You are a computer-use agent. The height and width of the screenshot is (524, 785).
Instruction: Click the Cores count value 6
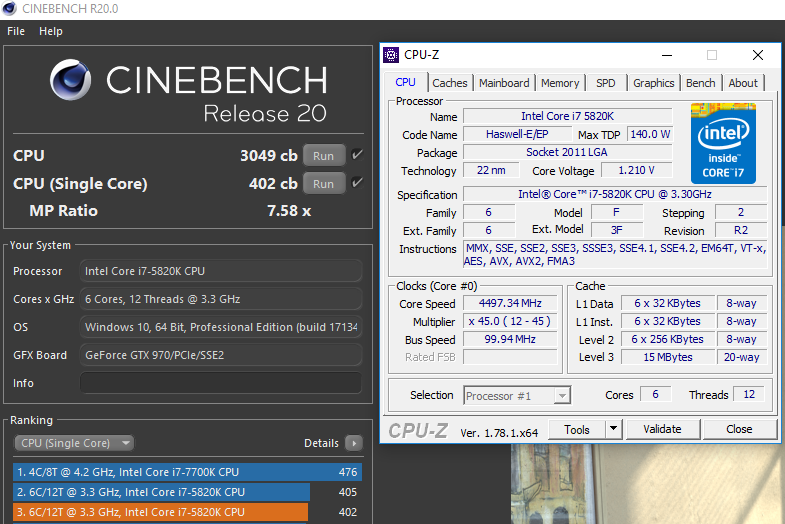pyautogui.click(x=655, y=394)
